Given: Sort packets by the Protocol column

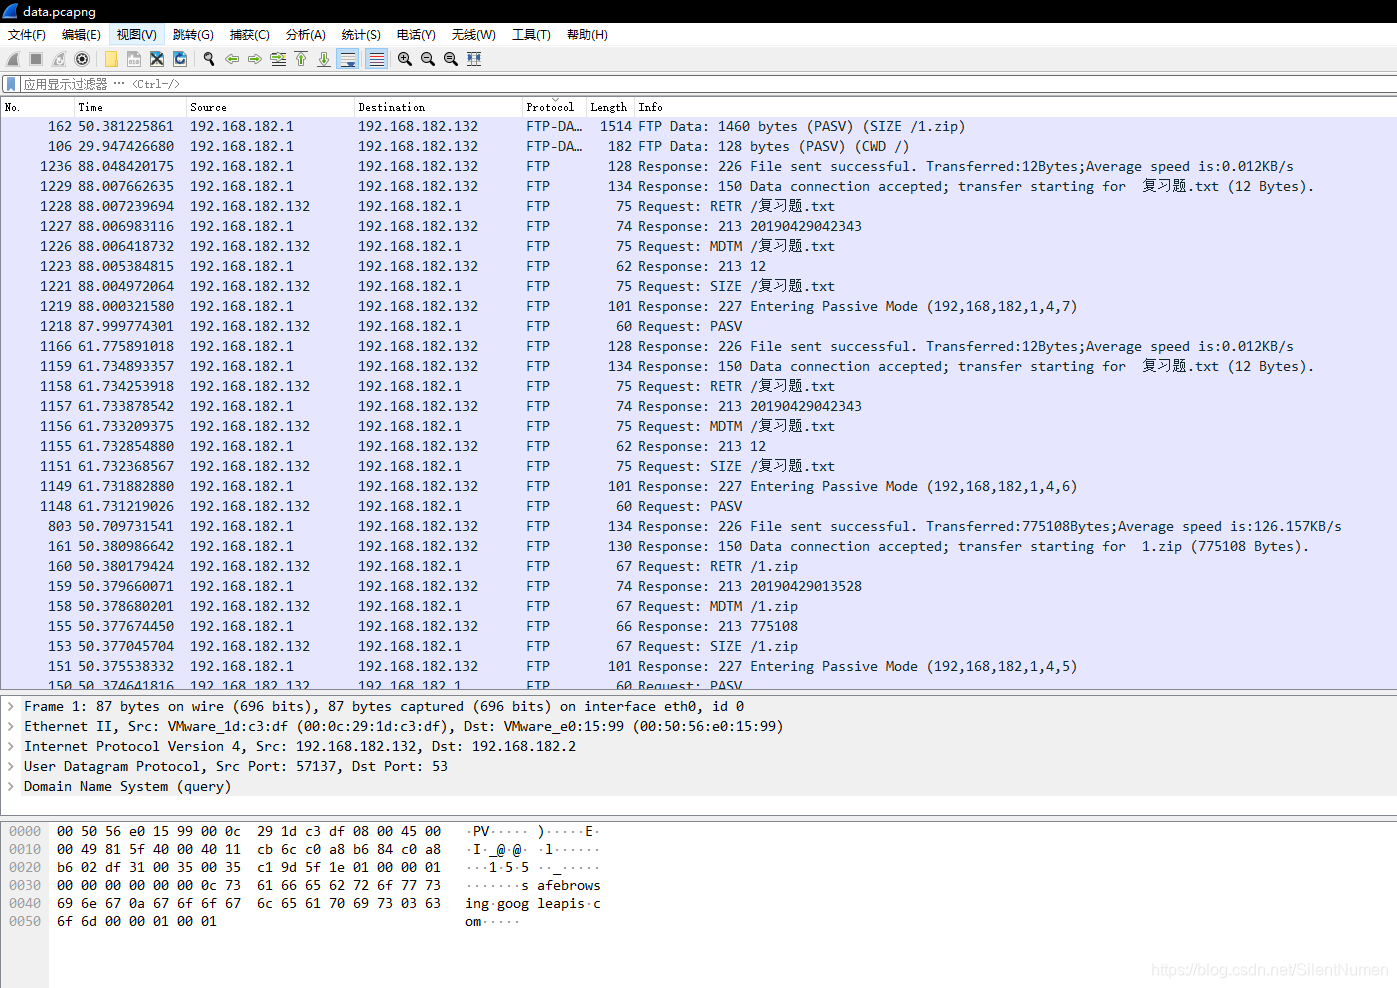Looking at the screenshot, I should [555, 107].
